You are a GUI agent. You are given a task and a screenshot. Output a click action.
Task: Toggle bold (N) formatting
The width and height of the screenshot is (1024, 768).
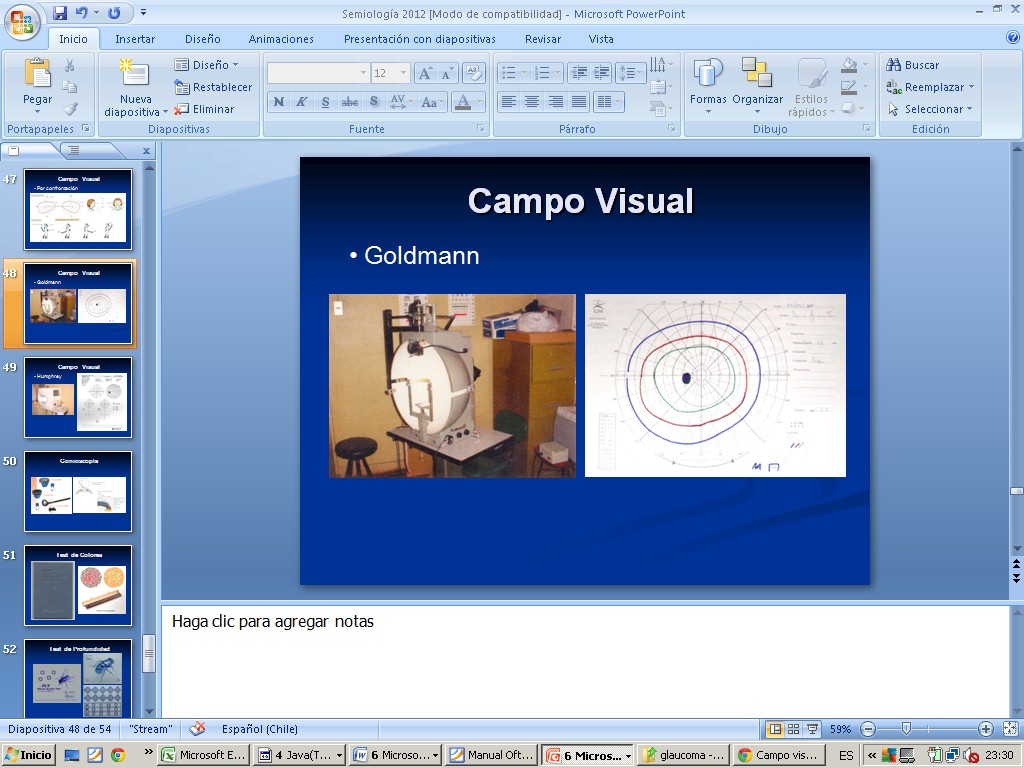(278, 102)
